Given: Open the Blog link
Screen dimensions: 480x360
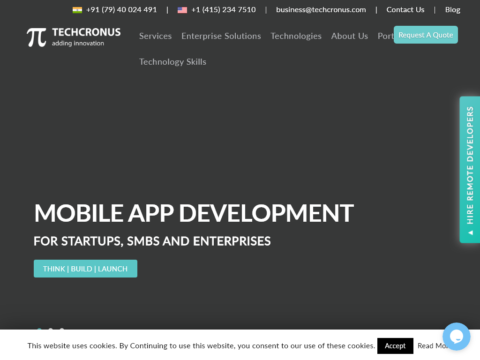Looking at the screenshot, I should (453, 10).
